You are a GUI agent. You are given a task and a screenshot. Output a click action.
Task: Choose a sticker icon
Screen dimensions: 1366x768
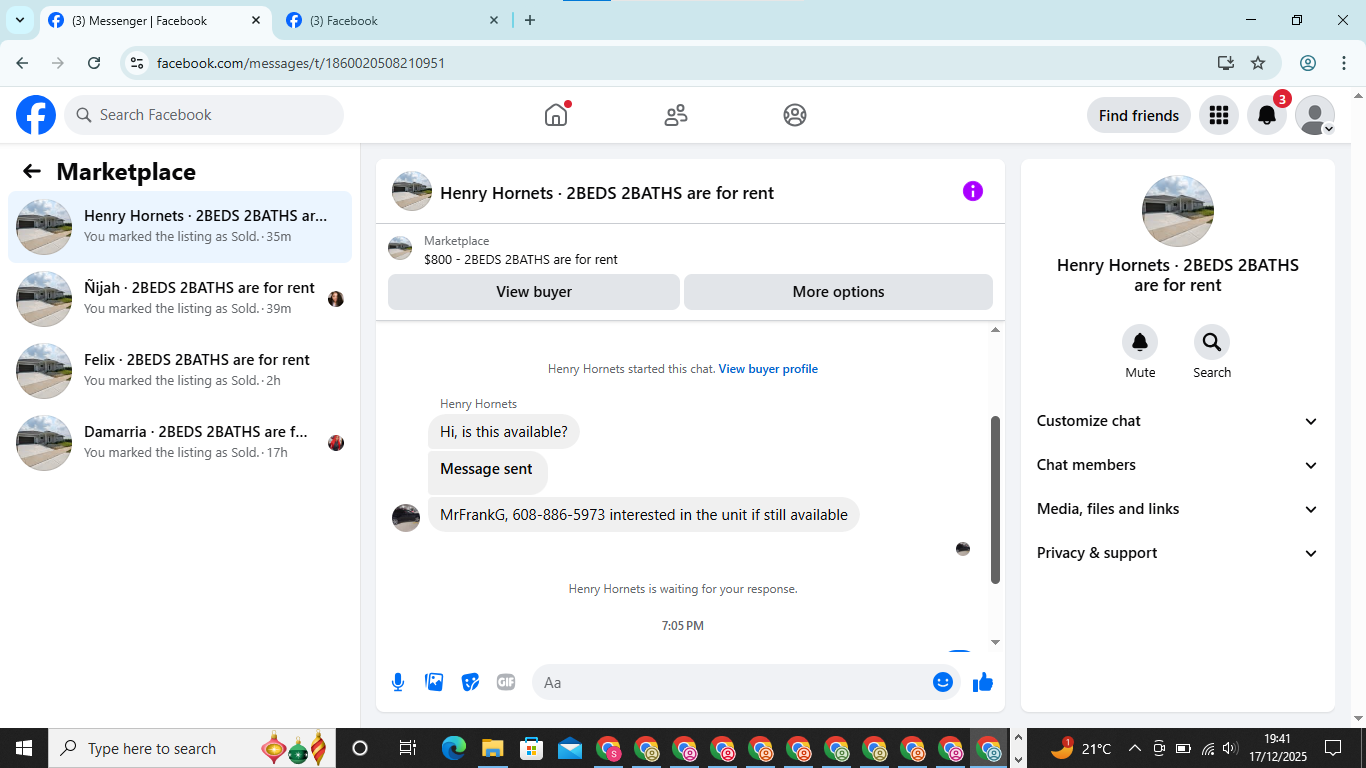[x=470, y=682]
